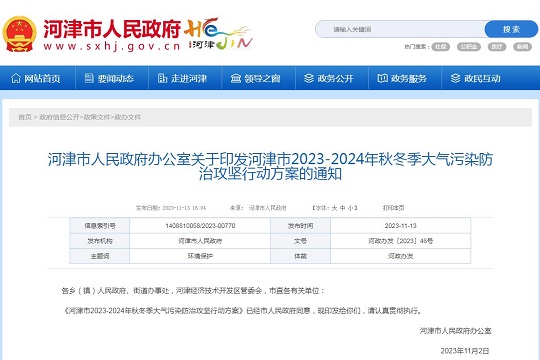The image size is (540, 360).
Task: Open 政办文件 in the breadcrumb
Action: tap(128, 117)
